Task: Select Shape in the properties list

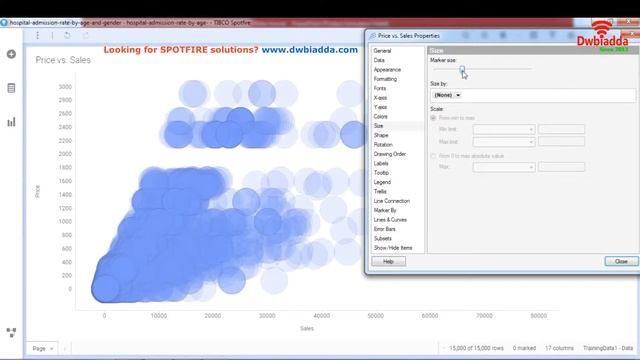Action: [x=381, y=136]
